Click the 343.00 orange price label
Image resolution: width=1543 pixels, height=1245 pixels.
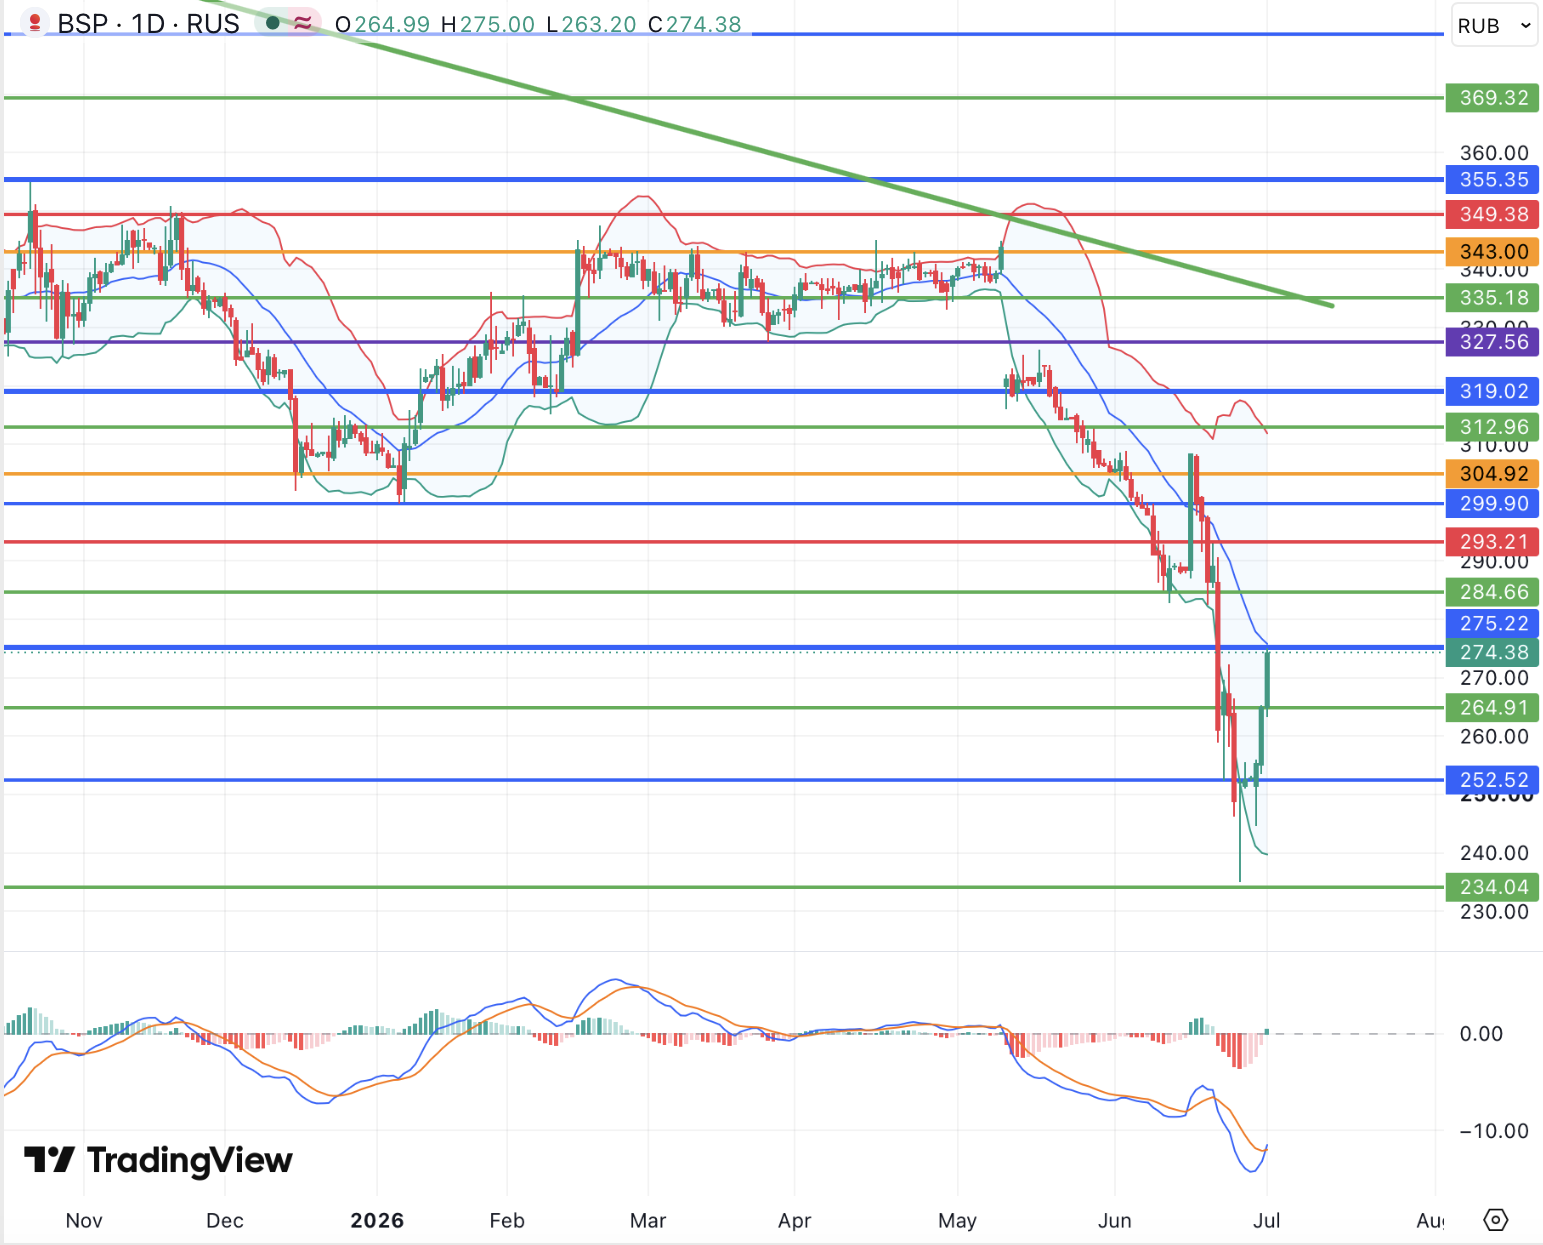tap(1492, 252)
